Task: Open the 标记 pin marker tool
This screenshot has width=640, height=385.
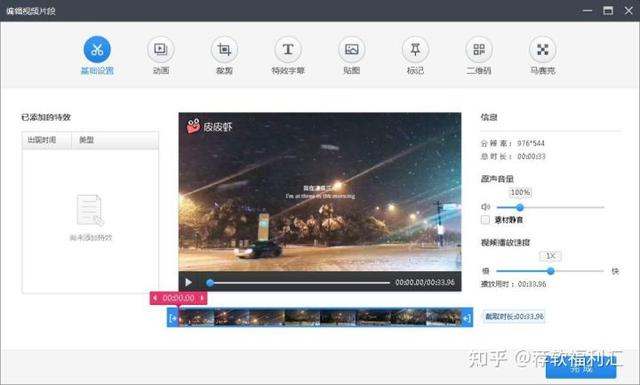Action: pos(415,49)
